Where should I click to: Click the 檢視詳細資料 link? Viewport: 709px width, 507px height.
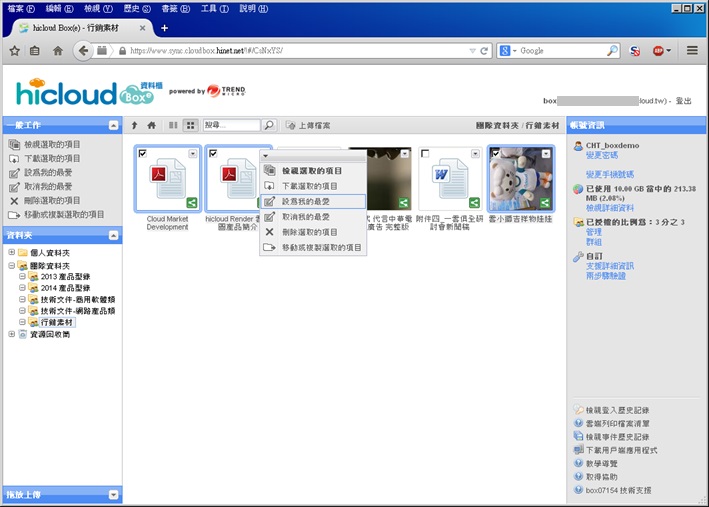pyautogui.click(x=610, y=208)
